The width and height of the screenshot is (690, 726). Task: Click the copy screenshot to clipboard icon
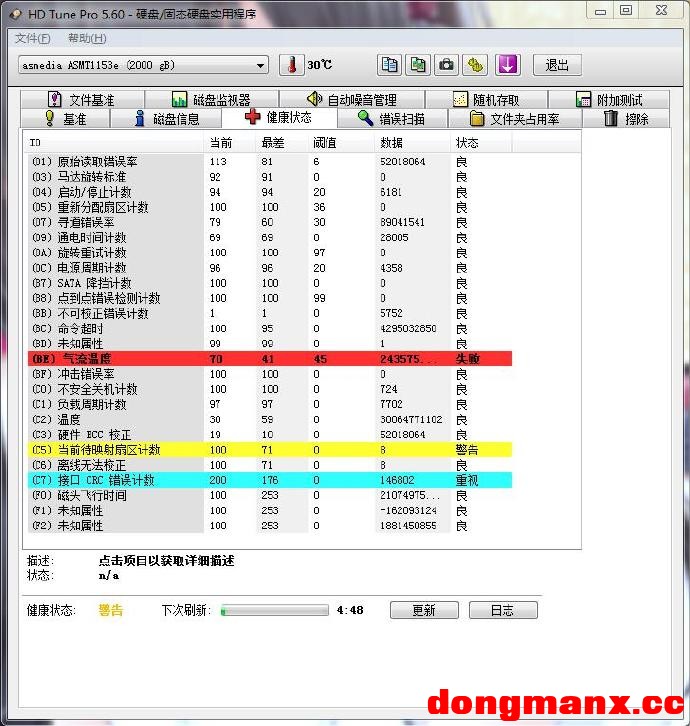[418, 65]
